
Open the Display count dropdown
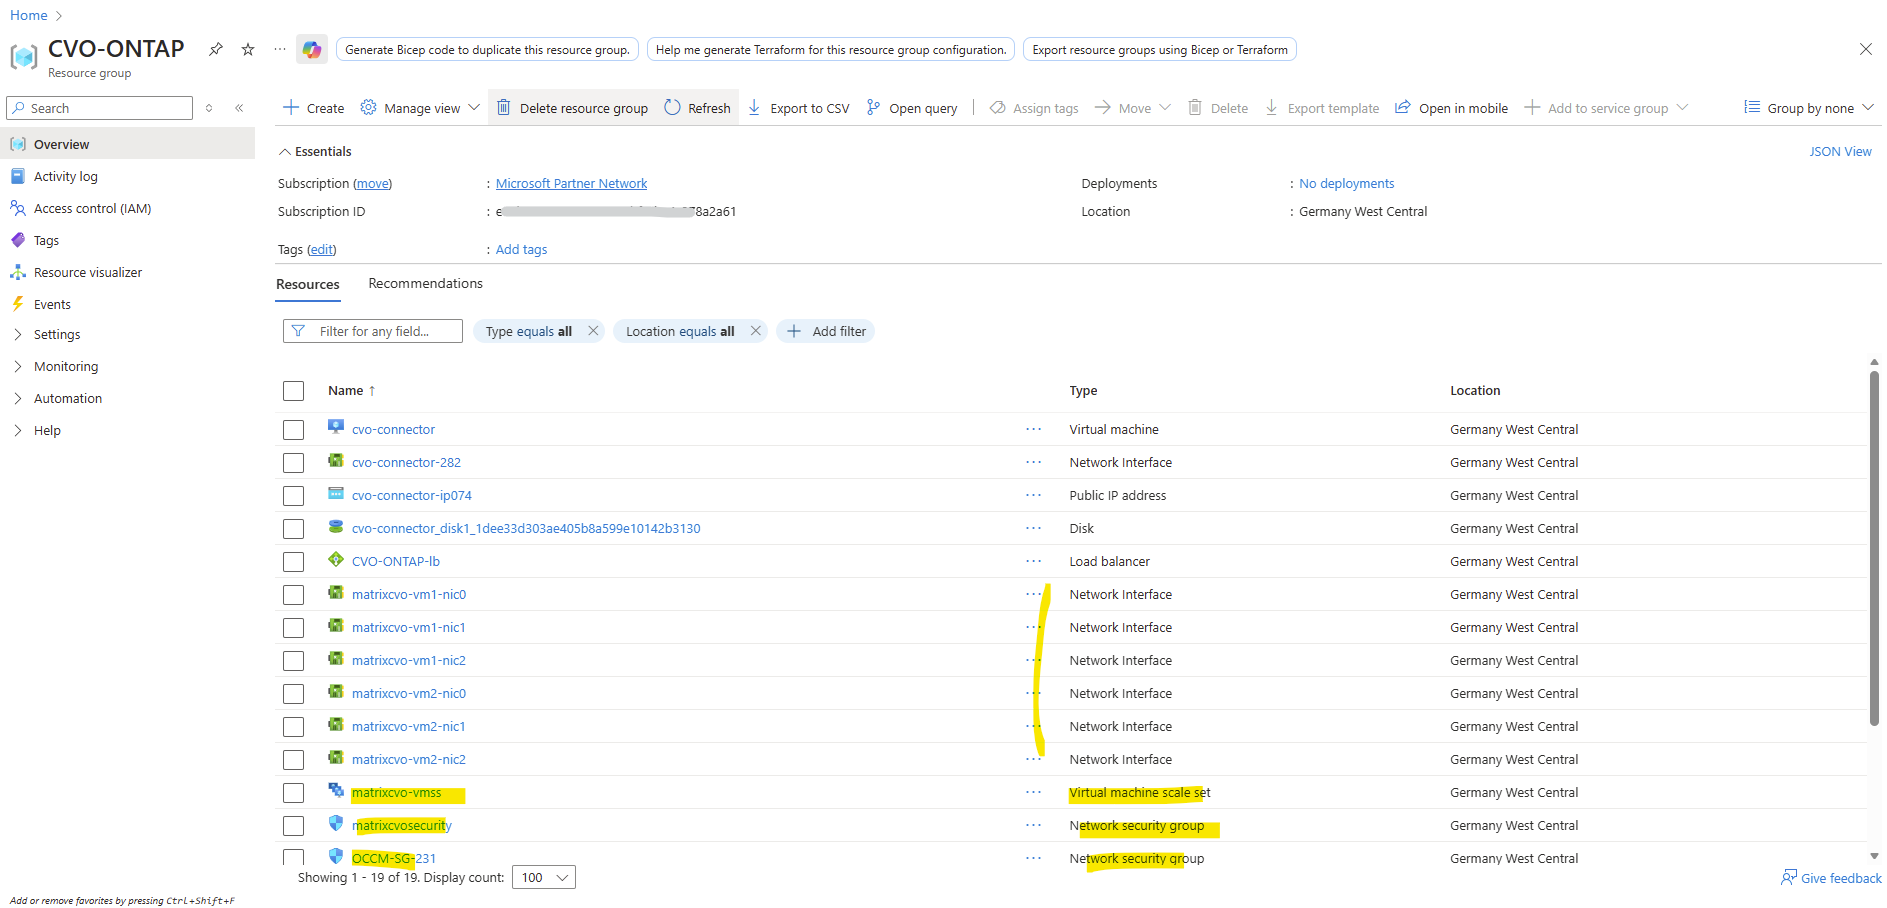[544, 877]
